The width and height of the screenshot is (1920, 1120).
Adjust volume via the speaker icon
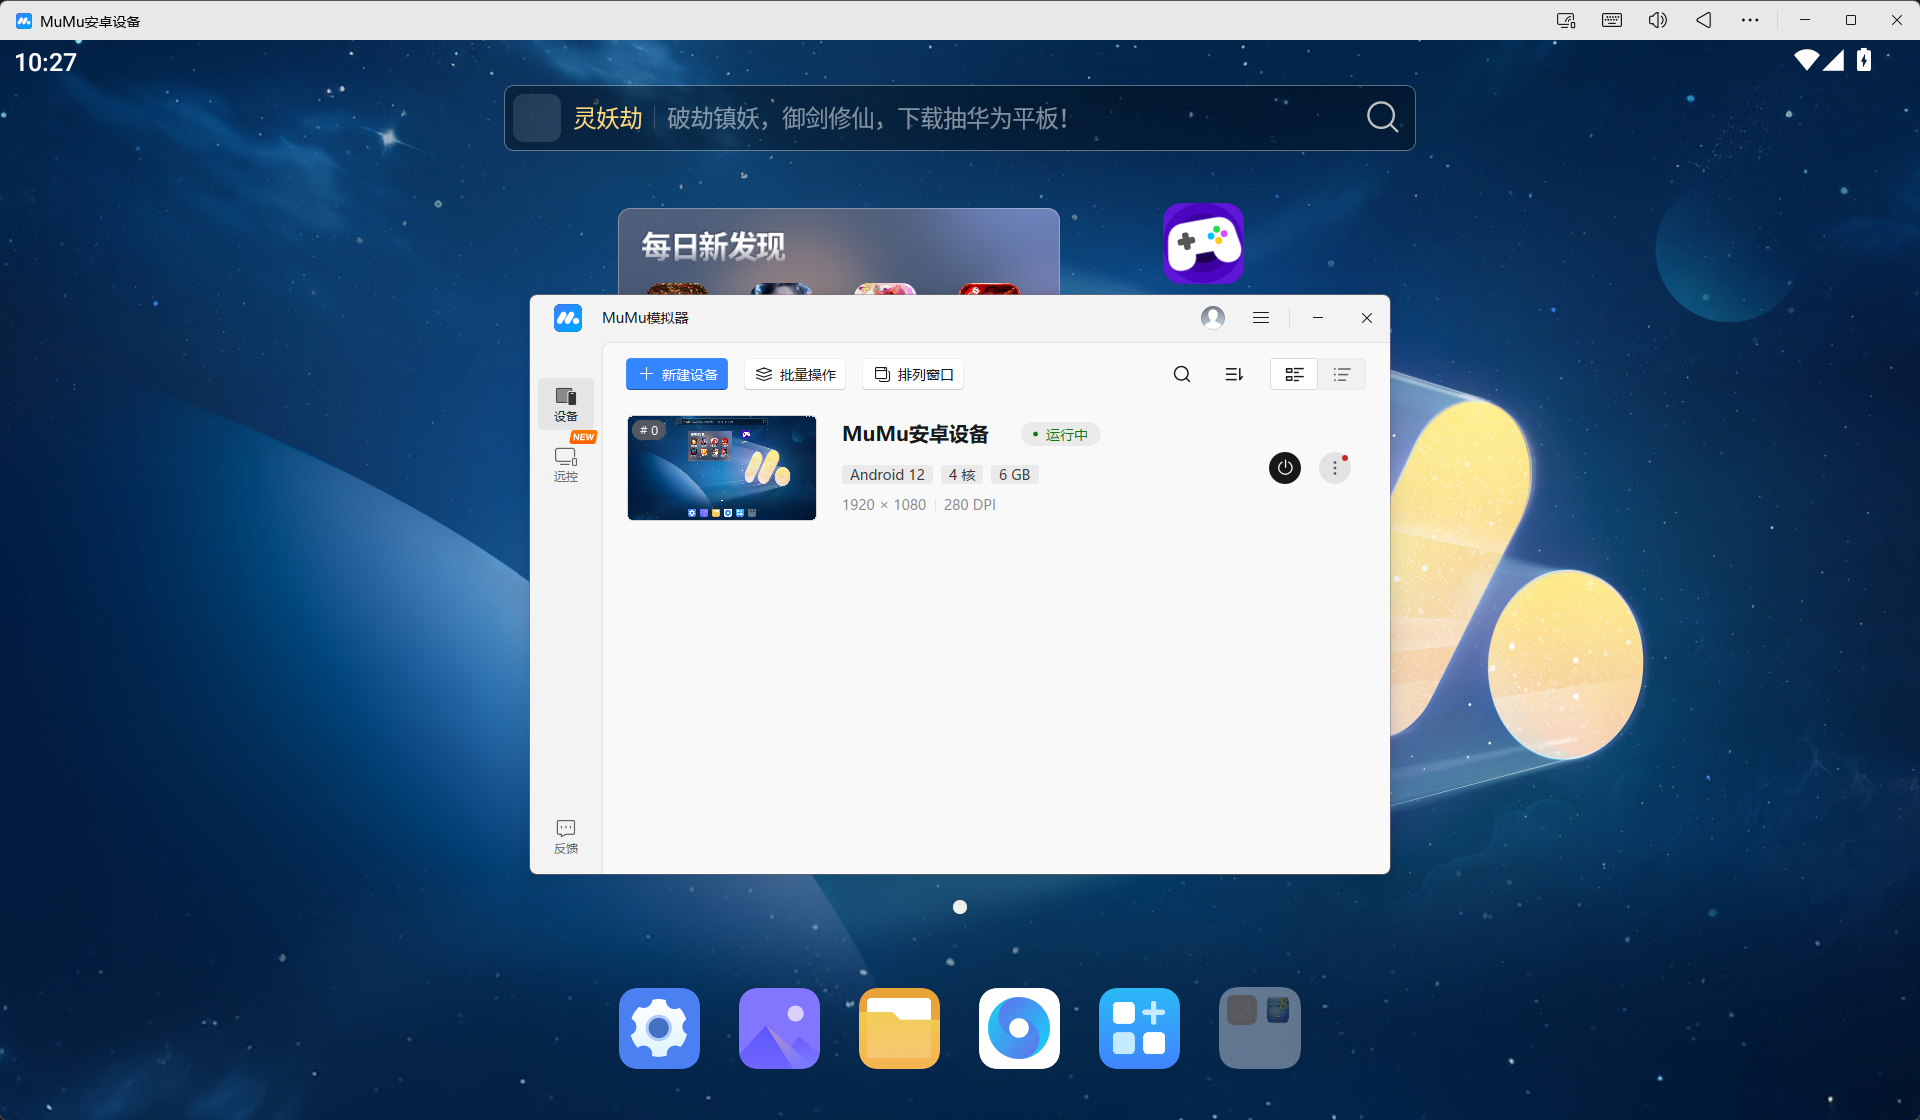pos(1657,20)
